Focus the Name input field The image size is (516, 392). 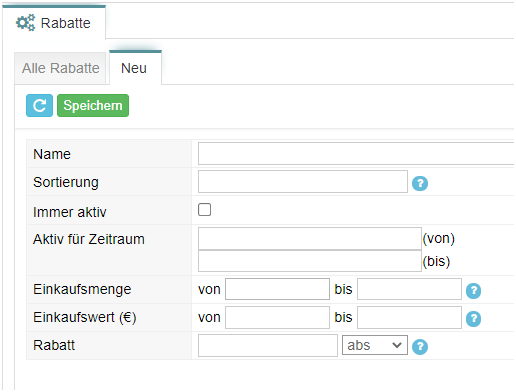356,153
